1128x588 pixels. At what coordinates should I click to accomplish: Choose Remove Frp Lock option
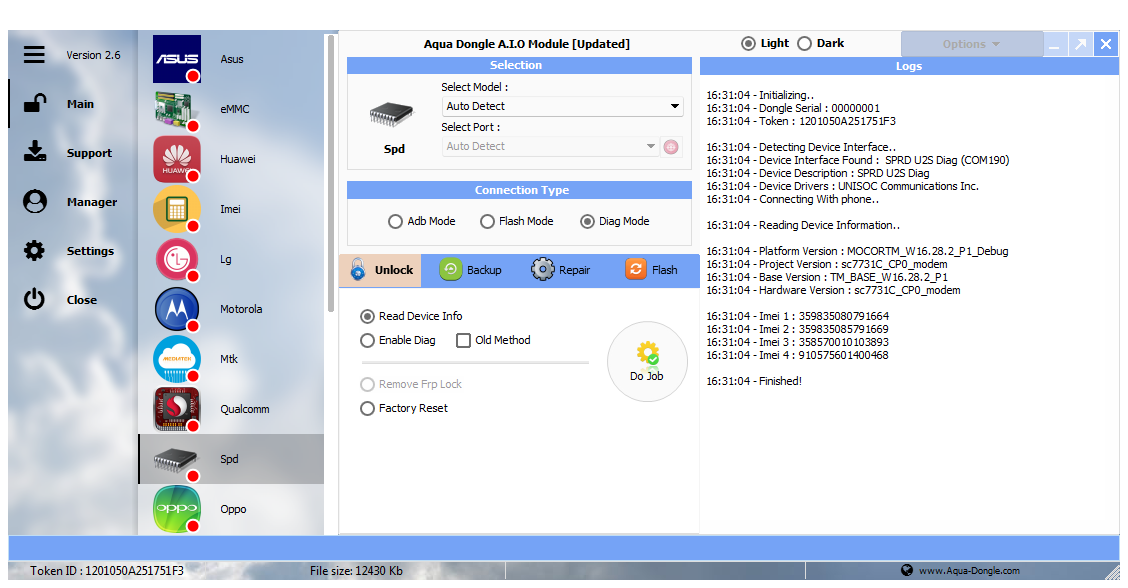[411, 384]
